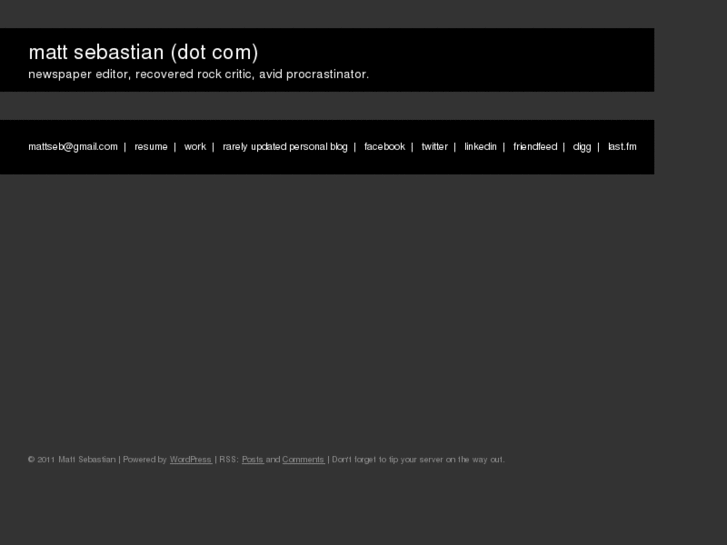Open the last.fm link
727x545 pixels.
tap(622, 147)
